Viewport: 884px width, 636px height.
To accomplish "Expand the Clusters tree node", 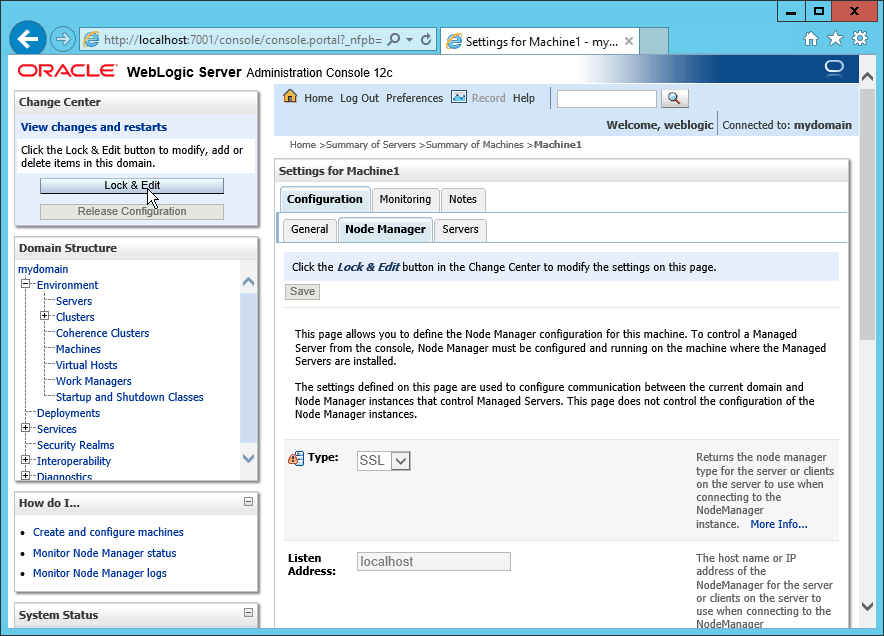I will 45,317.
